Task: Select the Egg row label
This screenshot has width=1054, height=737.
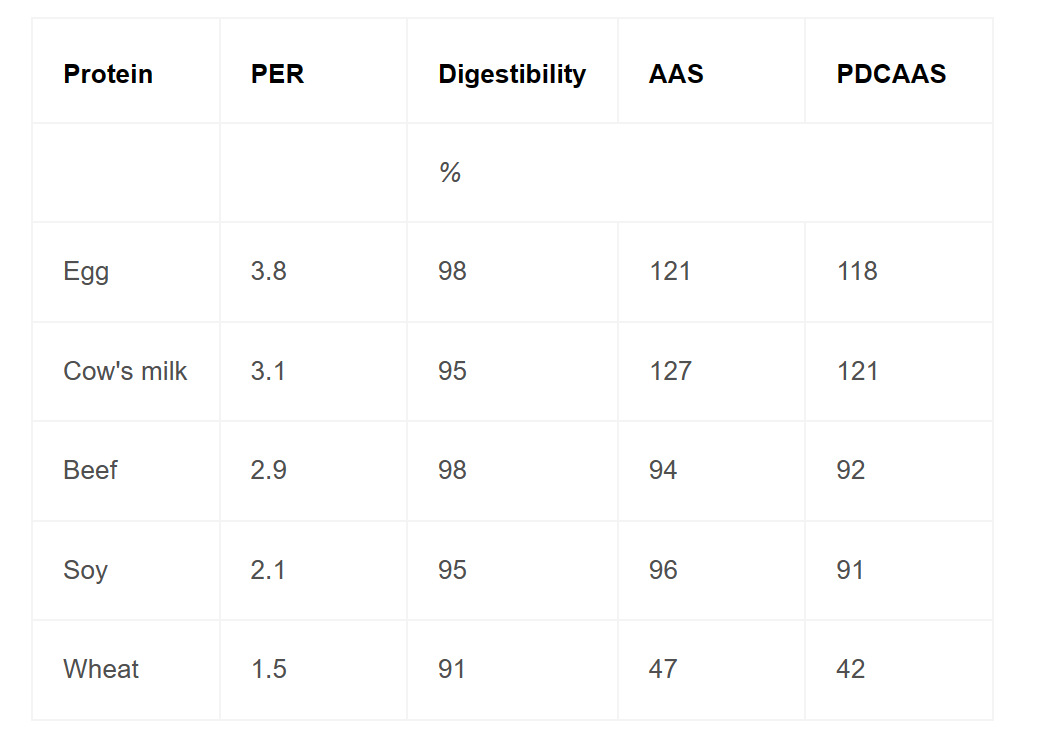Action: [x=86, y=272]
